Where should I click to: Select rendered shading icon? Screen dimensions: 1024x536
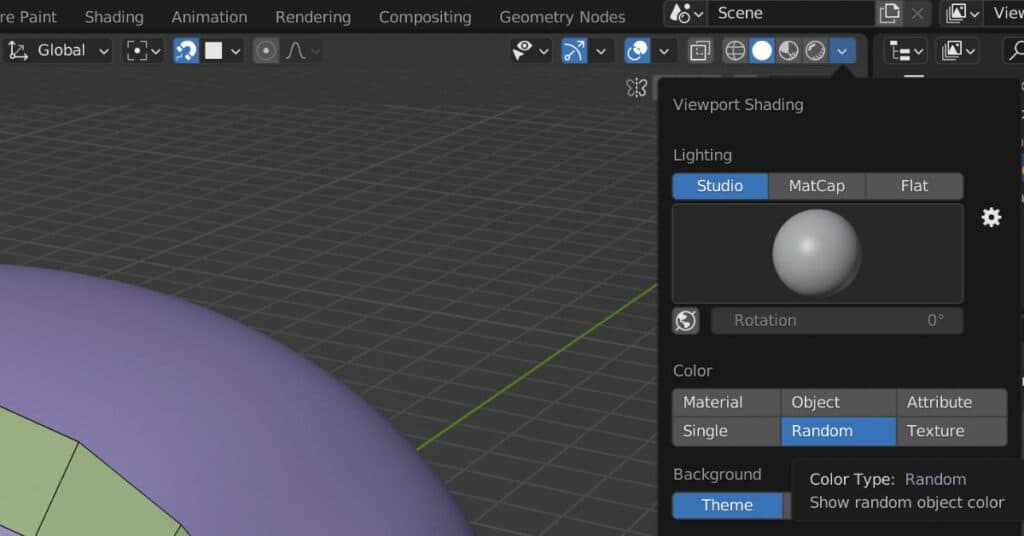pyautogui.click(x=815, y=51)
